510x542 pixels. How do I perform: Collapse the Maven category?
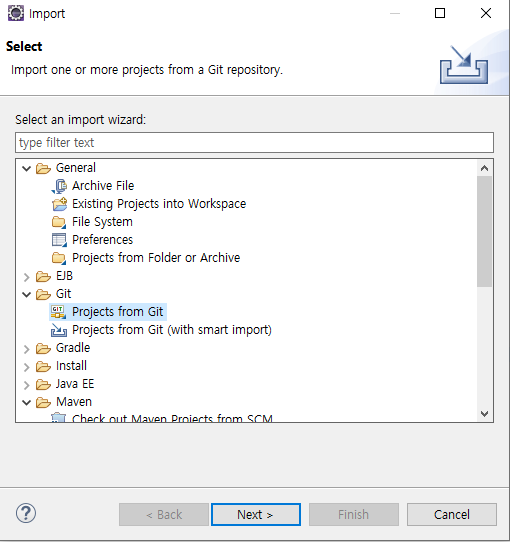pyautogui.click(x=27, y=403)
